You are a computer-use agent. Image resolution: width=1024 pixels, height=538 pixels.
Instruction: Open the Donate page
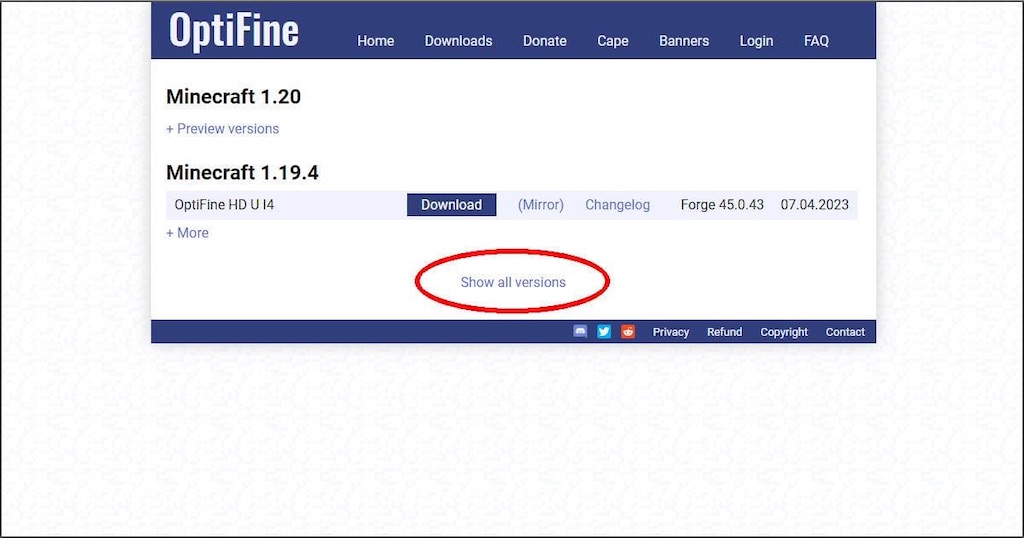pyautogui.click(x=545, y=40)
